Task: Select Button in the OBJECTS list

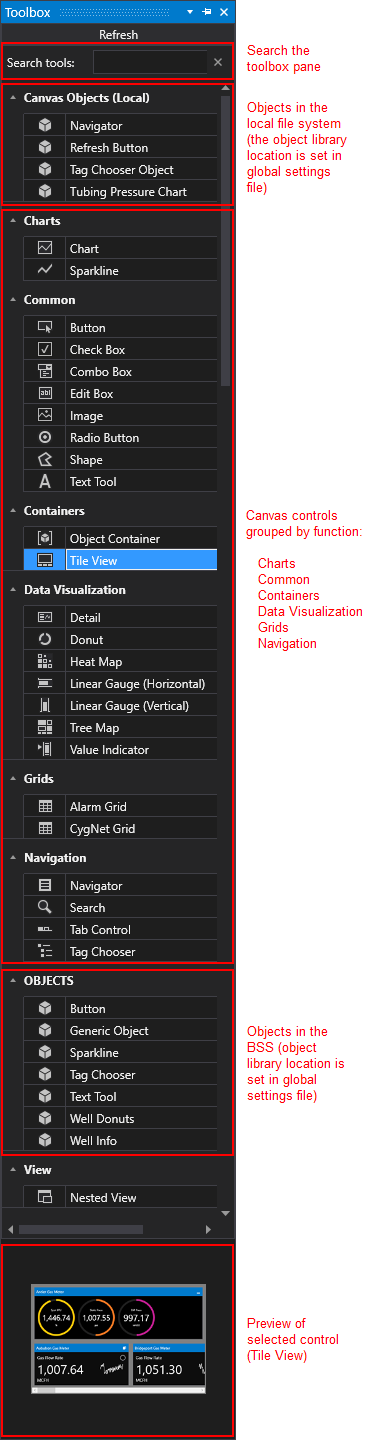Action: pos(119,1009)
